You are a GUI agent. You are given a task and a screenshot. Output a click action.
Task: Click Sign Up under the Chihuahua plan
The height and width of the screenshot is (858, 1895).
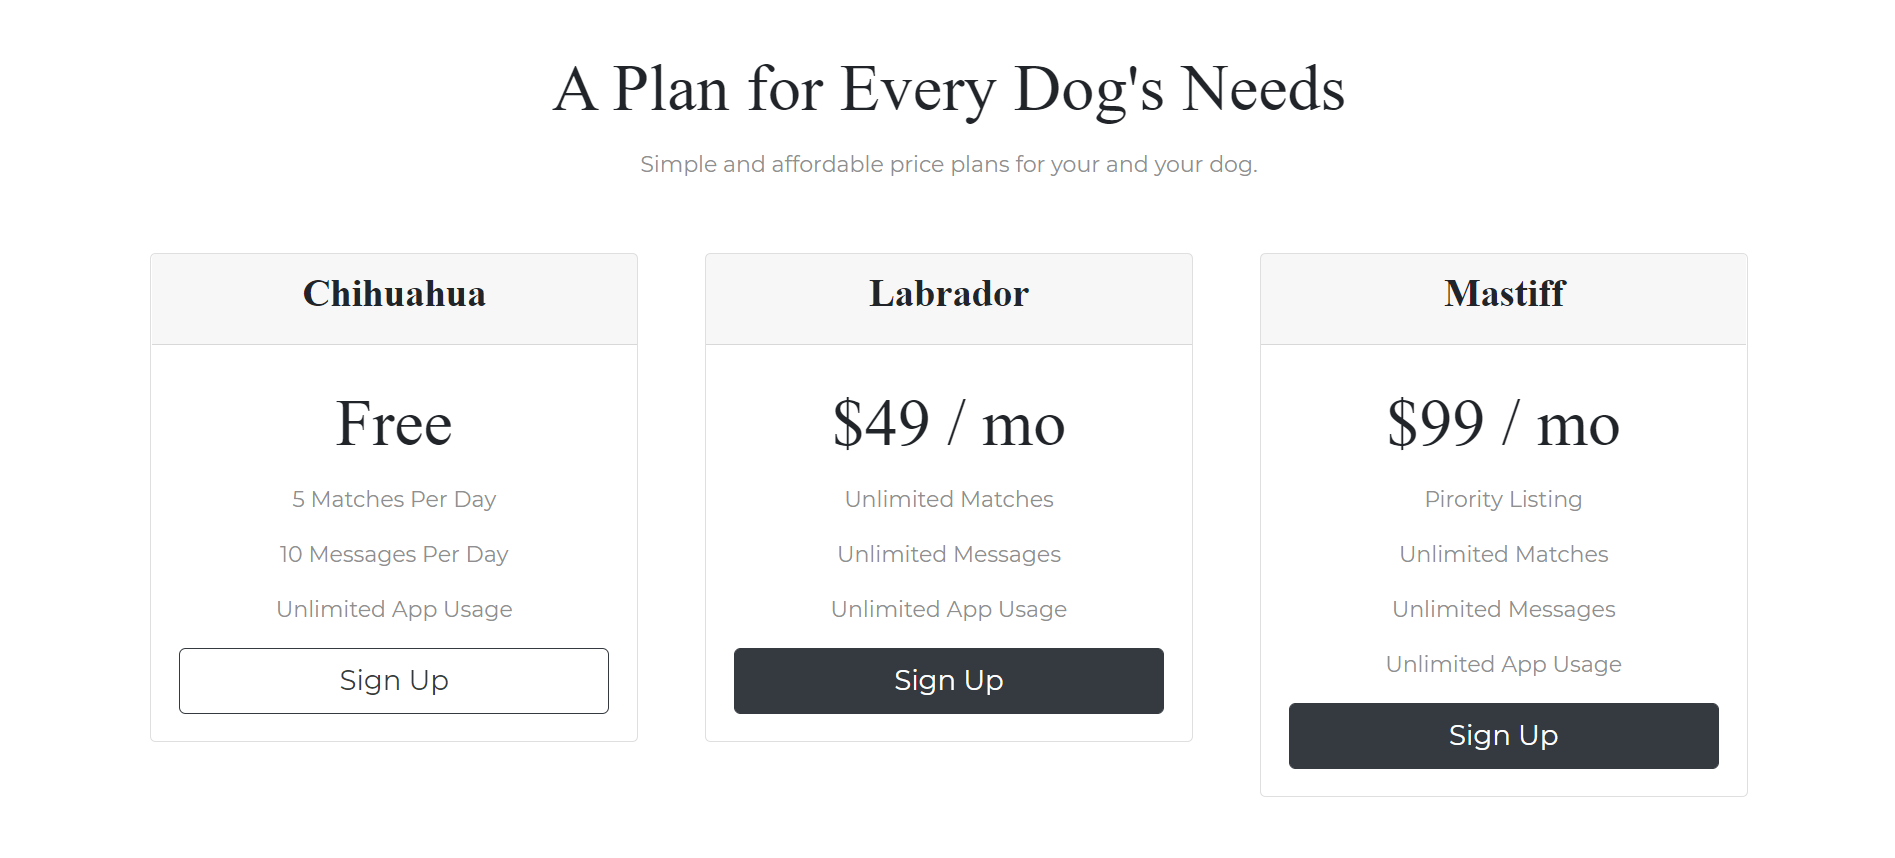point(394,681)
